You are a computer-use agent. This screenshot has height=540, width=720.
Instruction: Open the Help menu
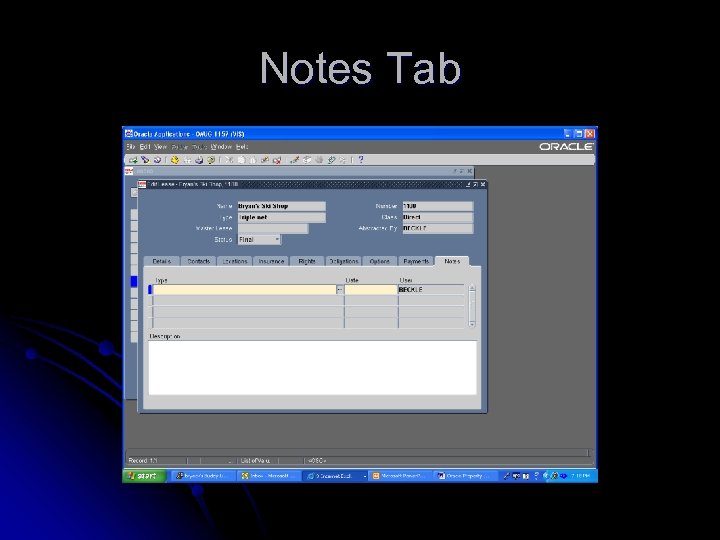242,147
